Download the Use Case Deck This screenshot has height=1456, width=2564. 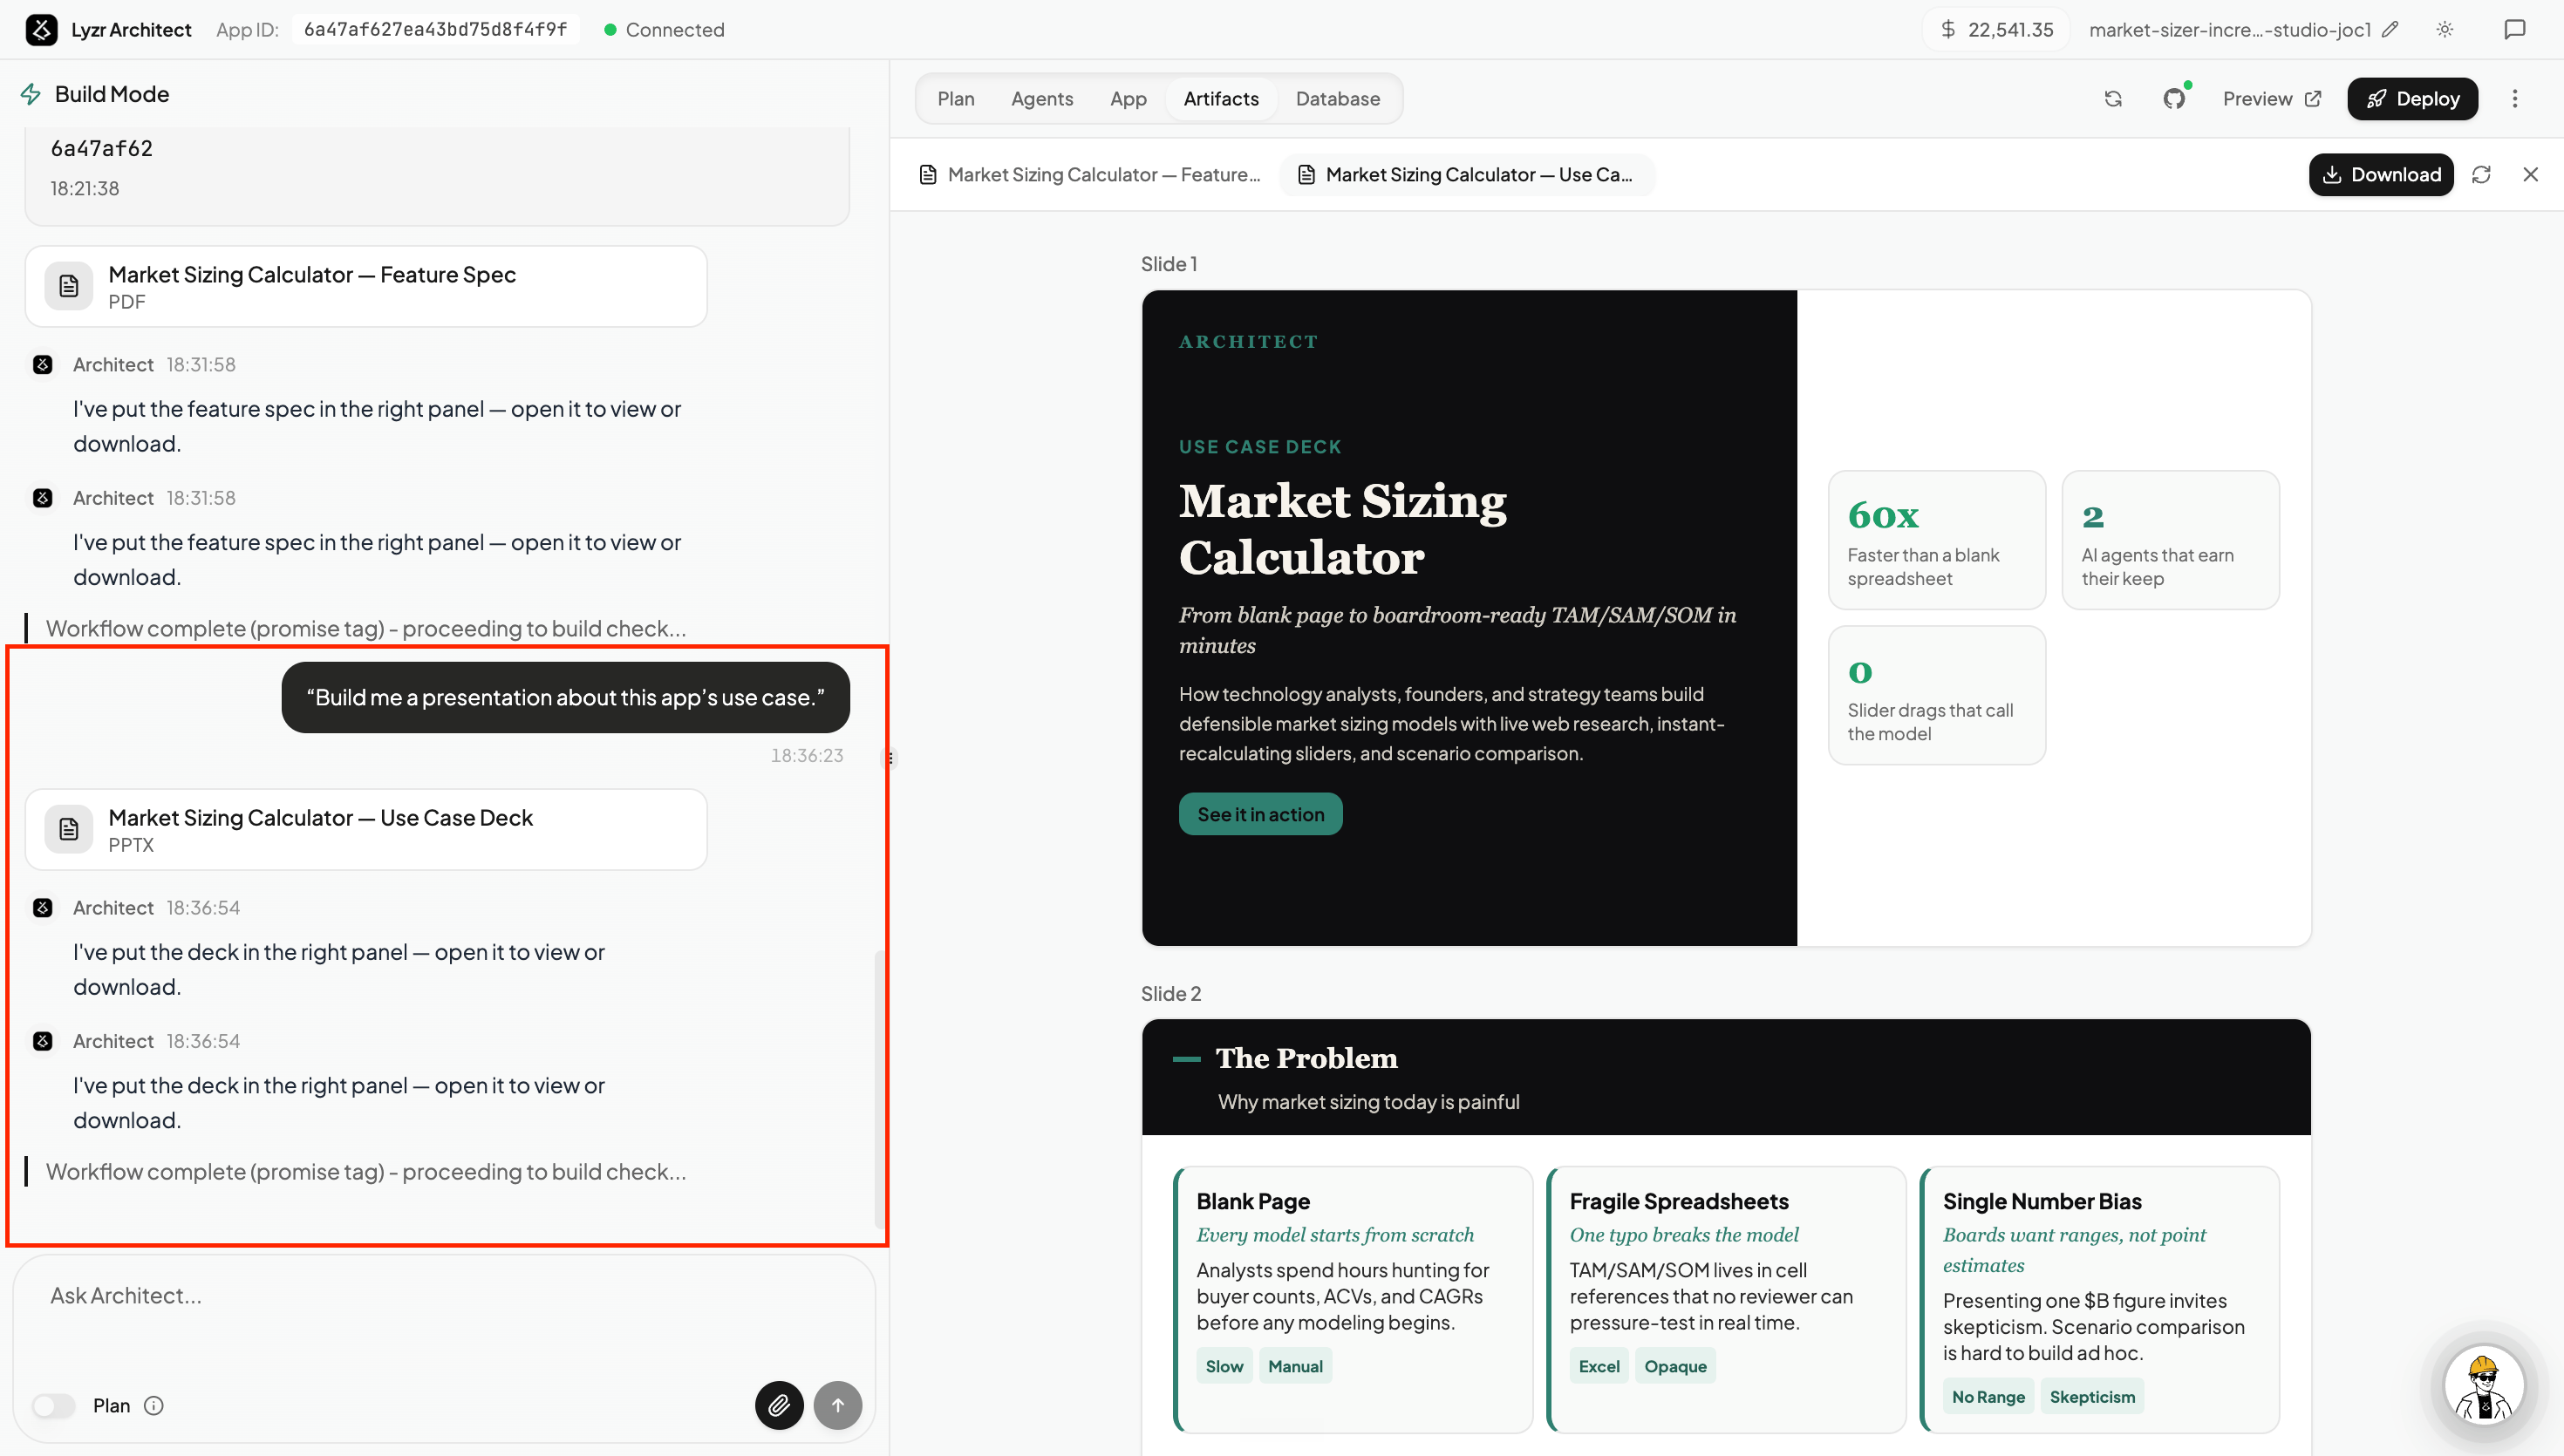pos(2380,175)
